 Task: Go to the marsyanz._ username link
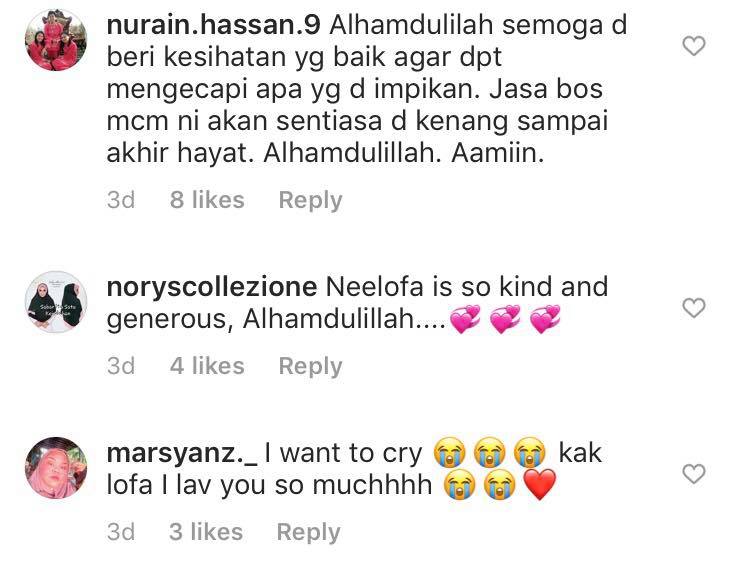point(182,453)
